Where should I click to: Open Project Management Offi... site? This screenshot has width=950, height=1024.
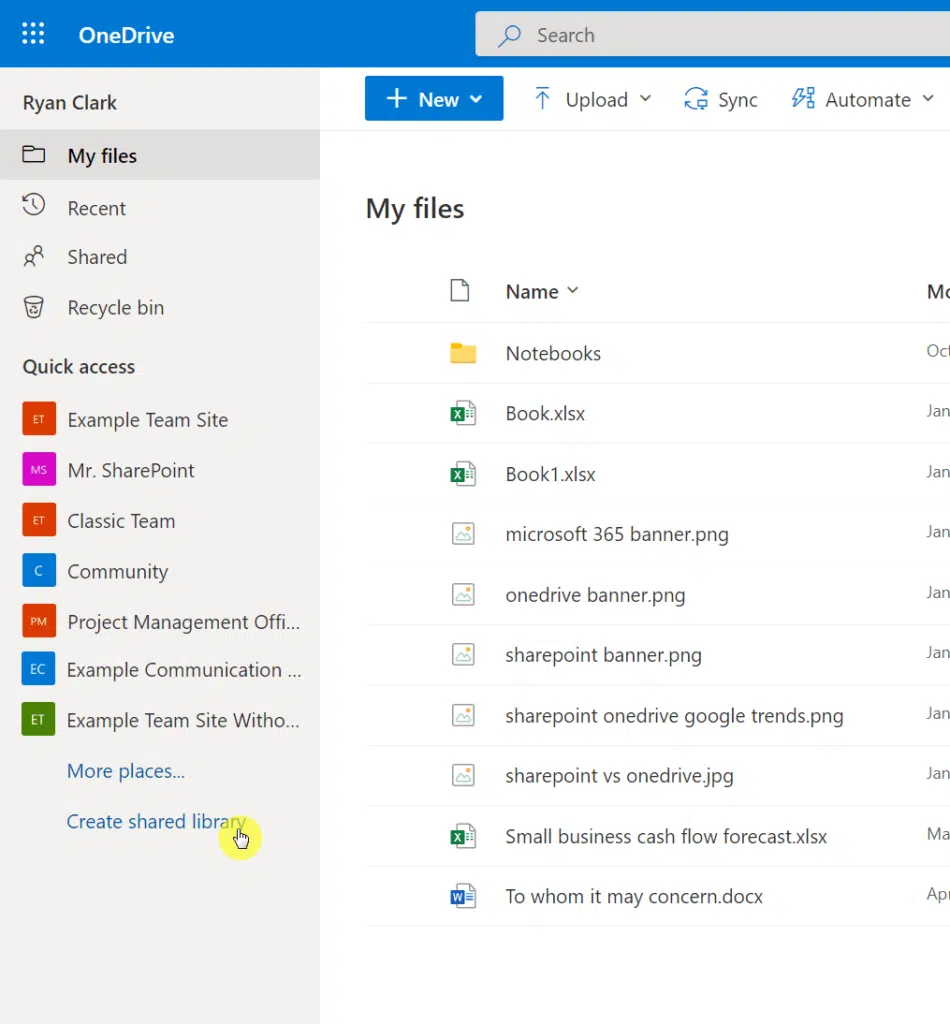pyautogui.click(x=183, y=622)
